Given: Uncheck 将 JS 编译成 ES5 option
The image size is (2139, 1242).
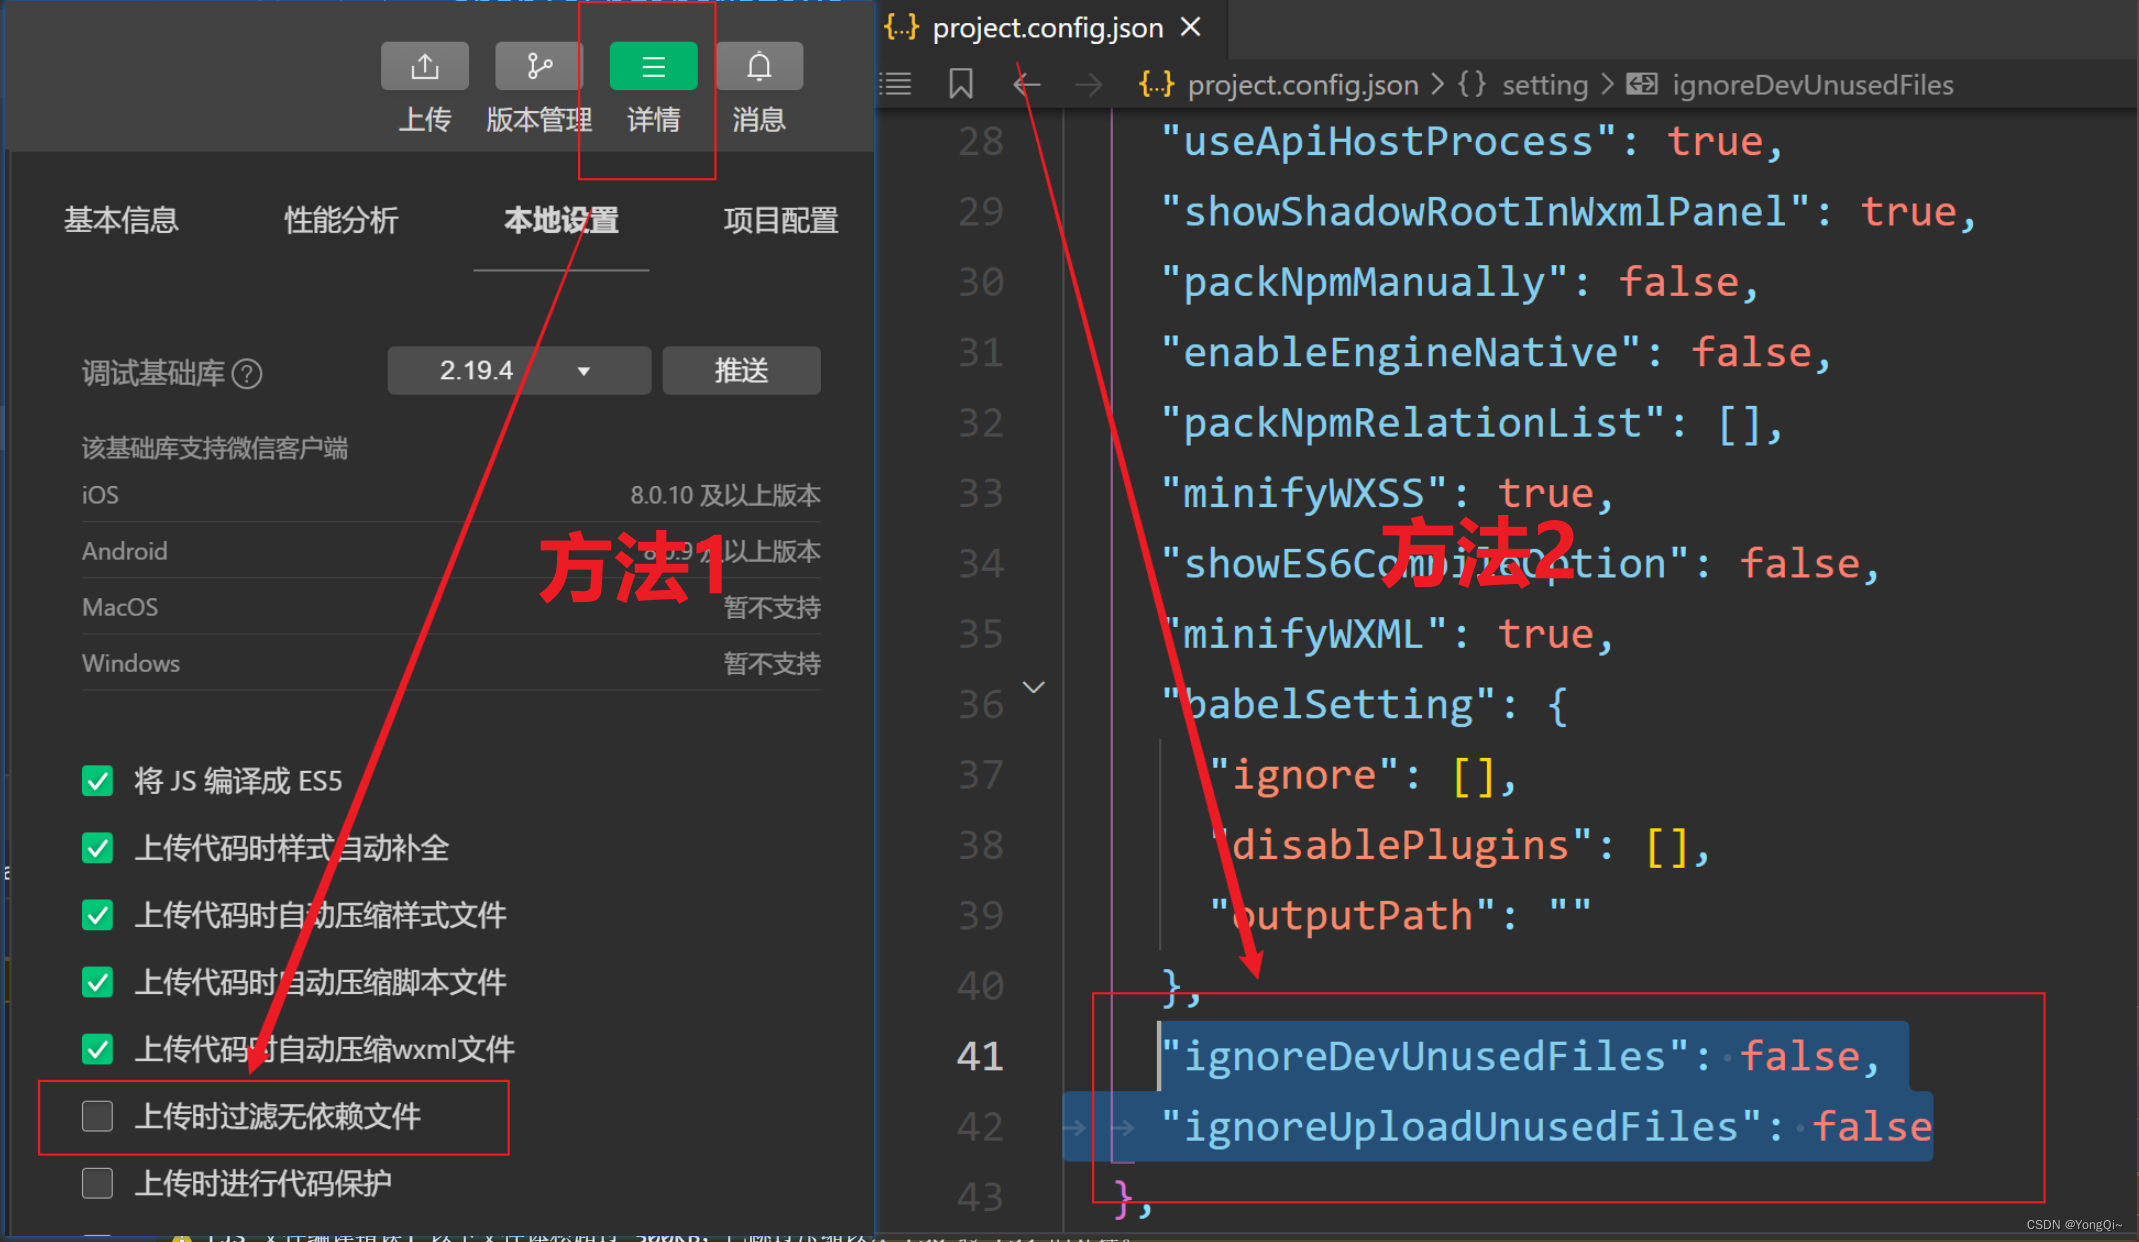Looking at the screenshot, I should (x=97, y=781).
